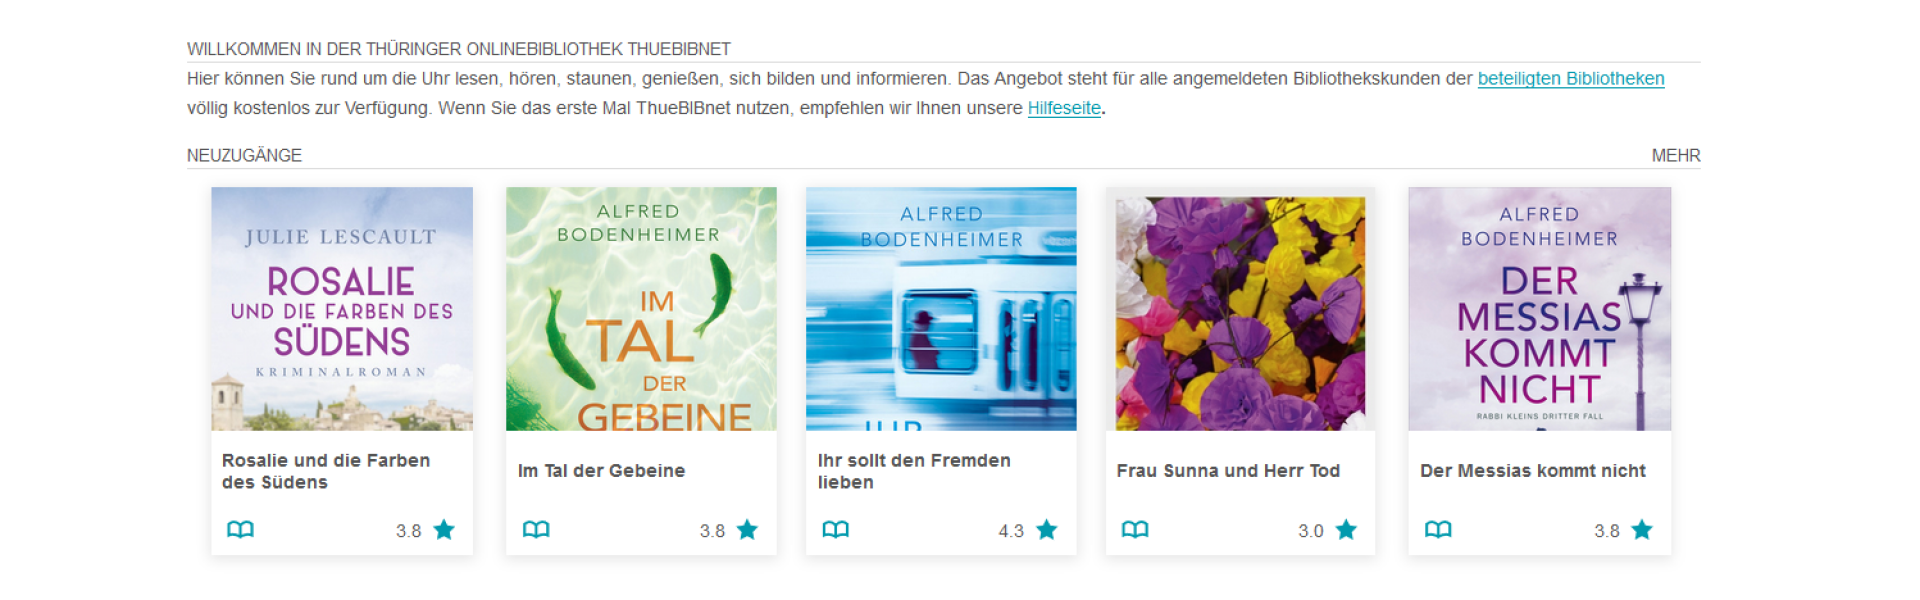The image size is (1920, 600).
Task: Open the beteiligten Bibliotheken link
Action: pyautogui.click(x=1570, y=79)
